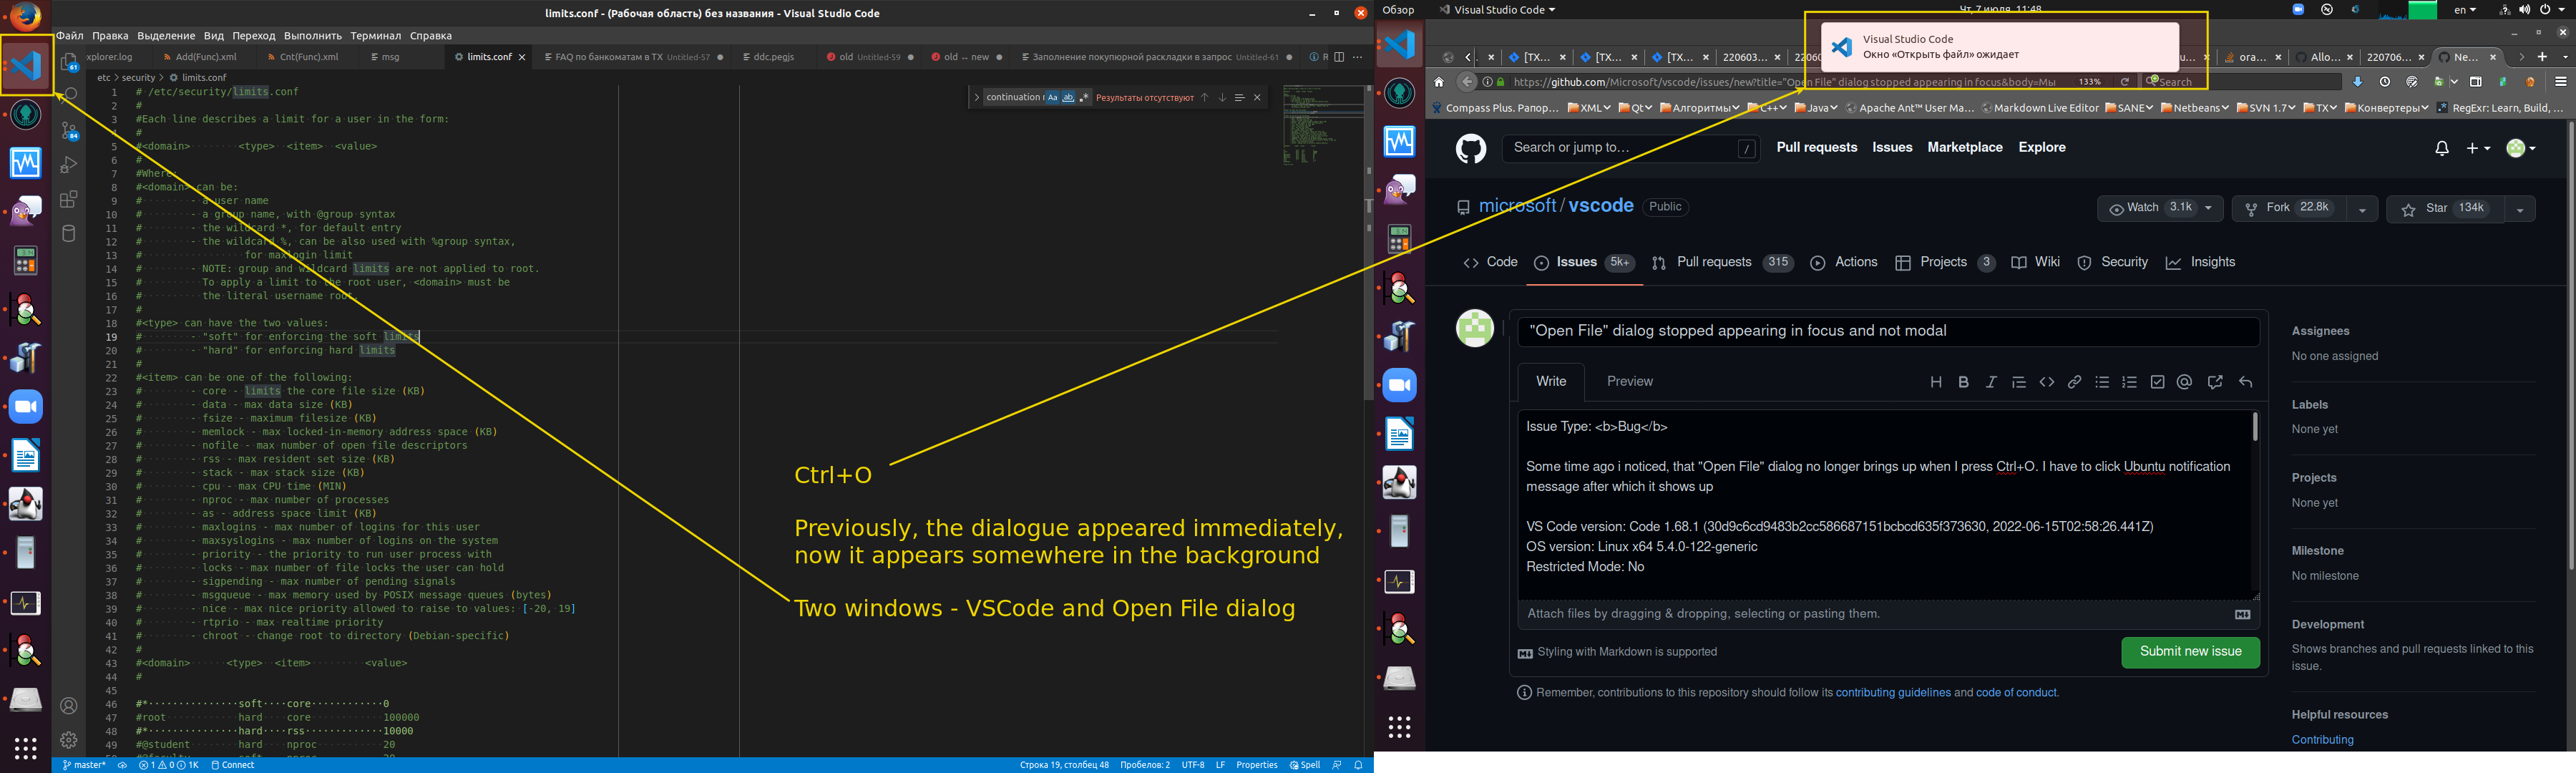Open the @mention icon in the issue toolbar

[x=2186, y=382]
